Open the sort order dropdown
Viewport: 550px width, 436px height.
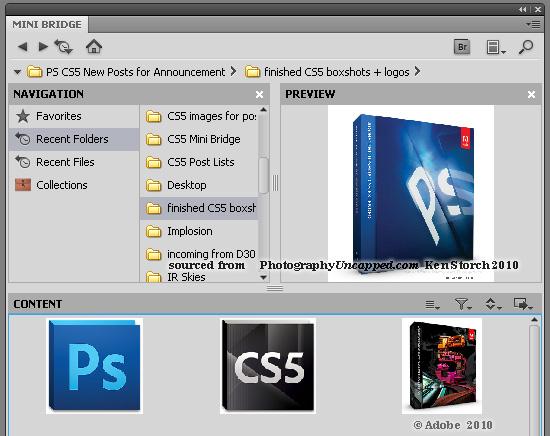[x=493, y=304]
